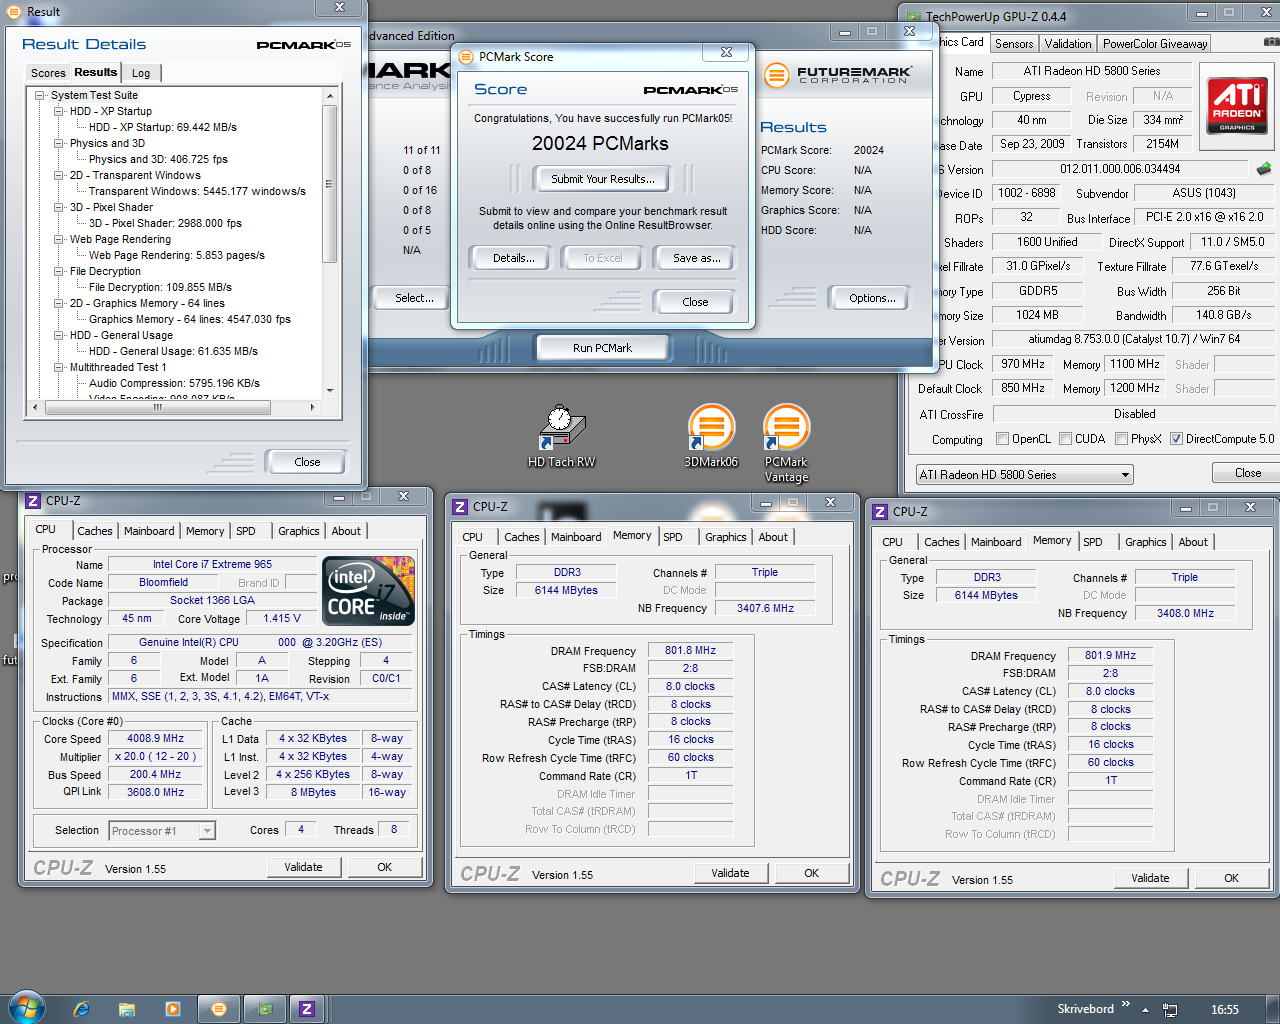The height and width of the screenshot is (1024, 1280).
Task: Click GPU-Z camera screenshot icon
Action: 1270,43
